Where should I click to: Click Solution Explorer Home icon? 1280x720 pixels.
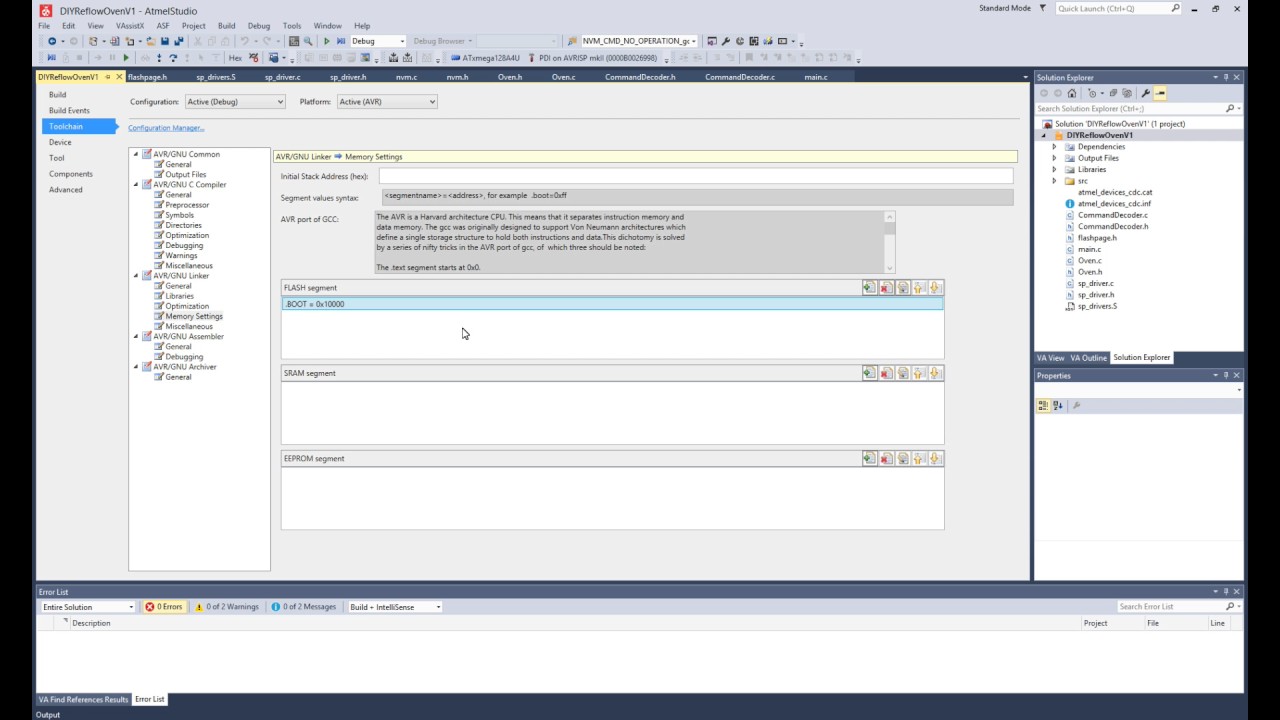point(1072,93)
